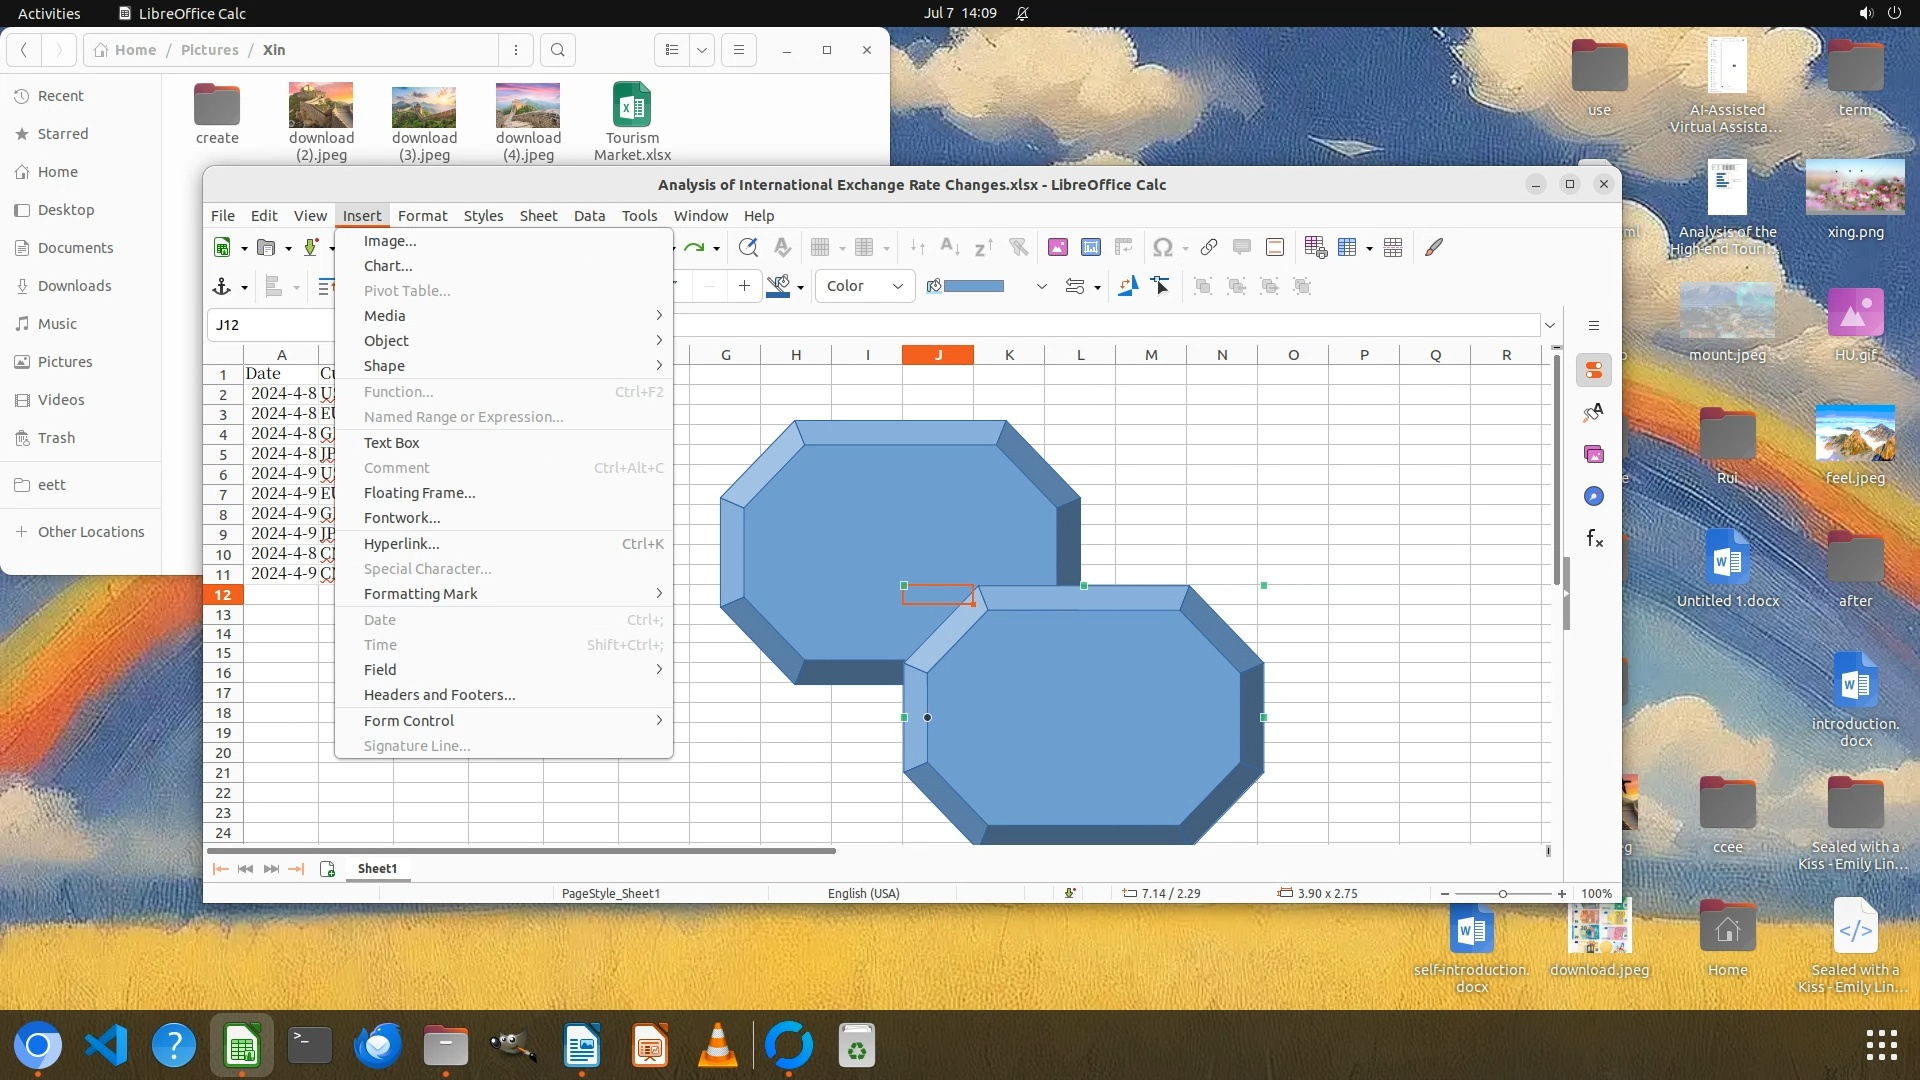Open the sidebar Gallery deck

click(x=1594, y=454)
